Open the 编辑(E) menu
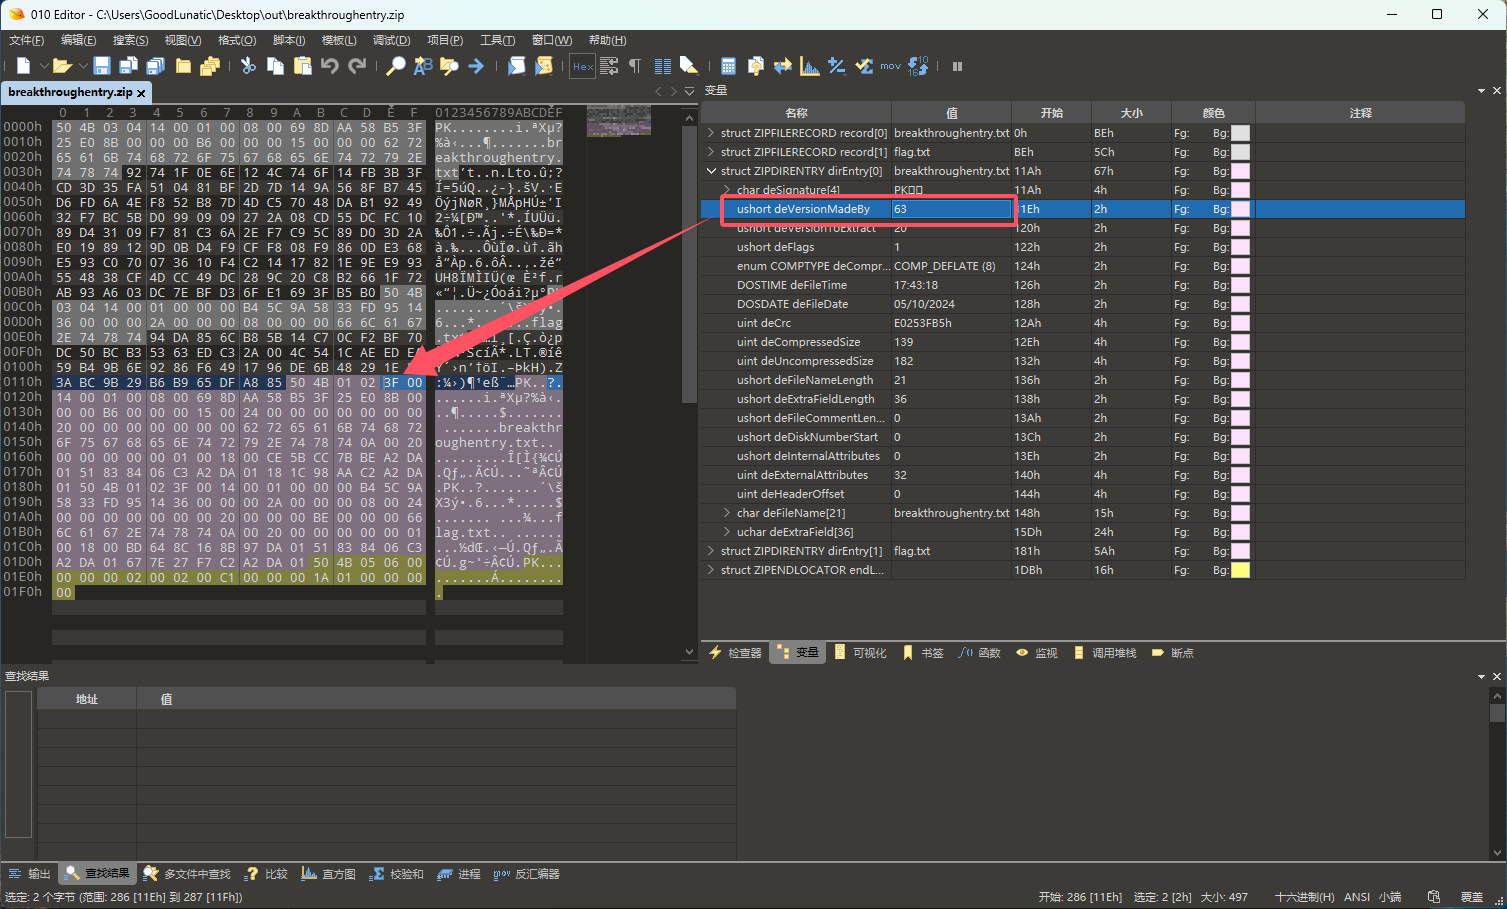 79,40
